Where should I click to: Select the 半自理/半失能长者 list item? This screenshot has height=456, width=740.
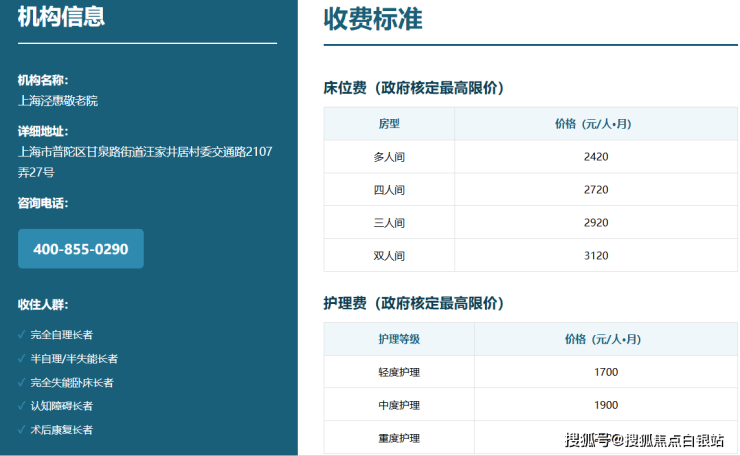pyautogui.click(x=74, y=359)
